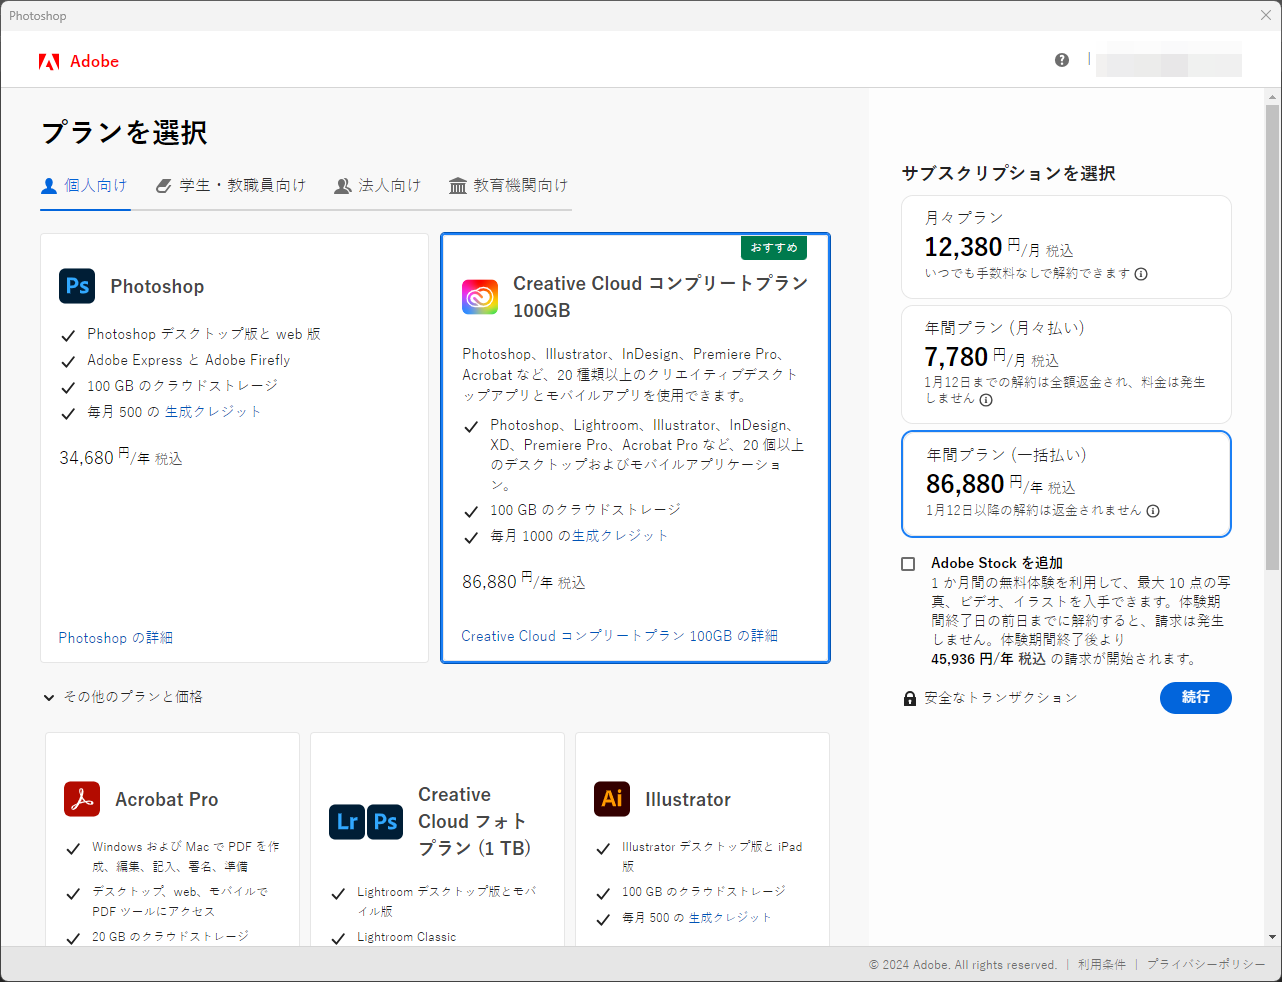Close the Photoshop window
1282x982 pixels.
1266,15
